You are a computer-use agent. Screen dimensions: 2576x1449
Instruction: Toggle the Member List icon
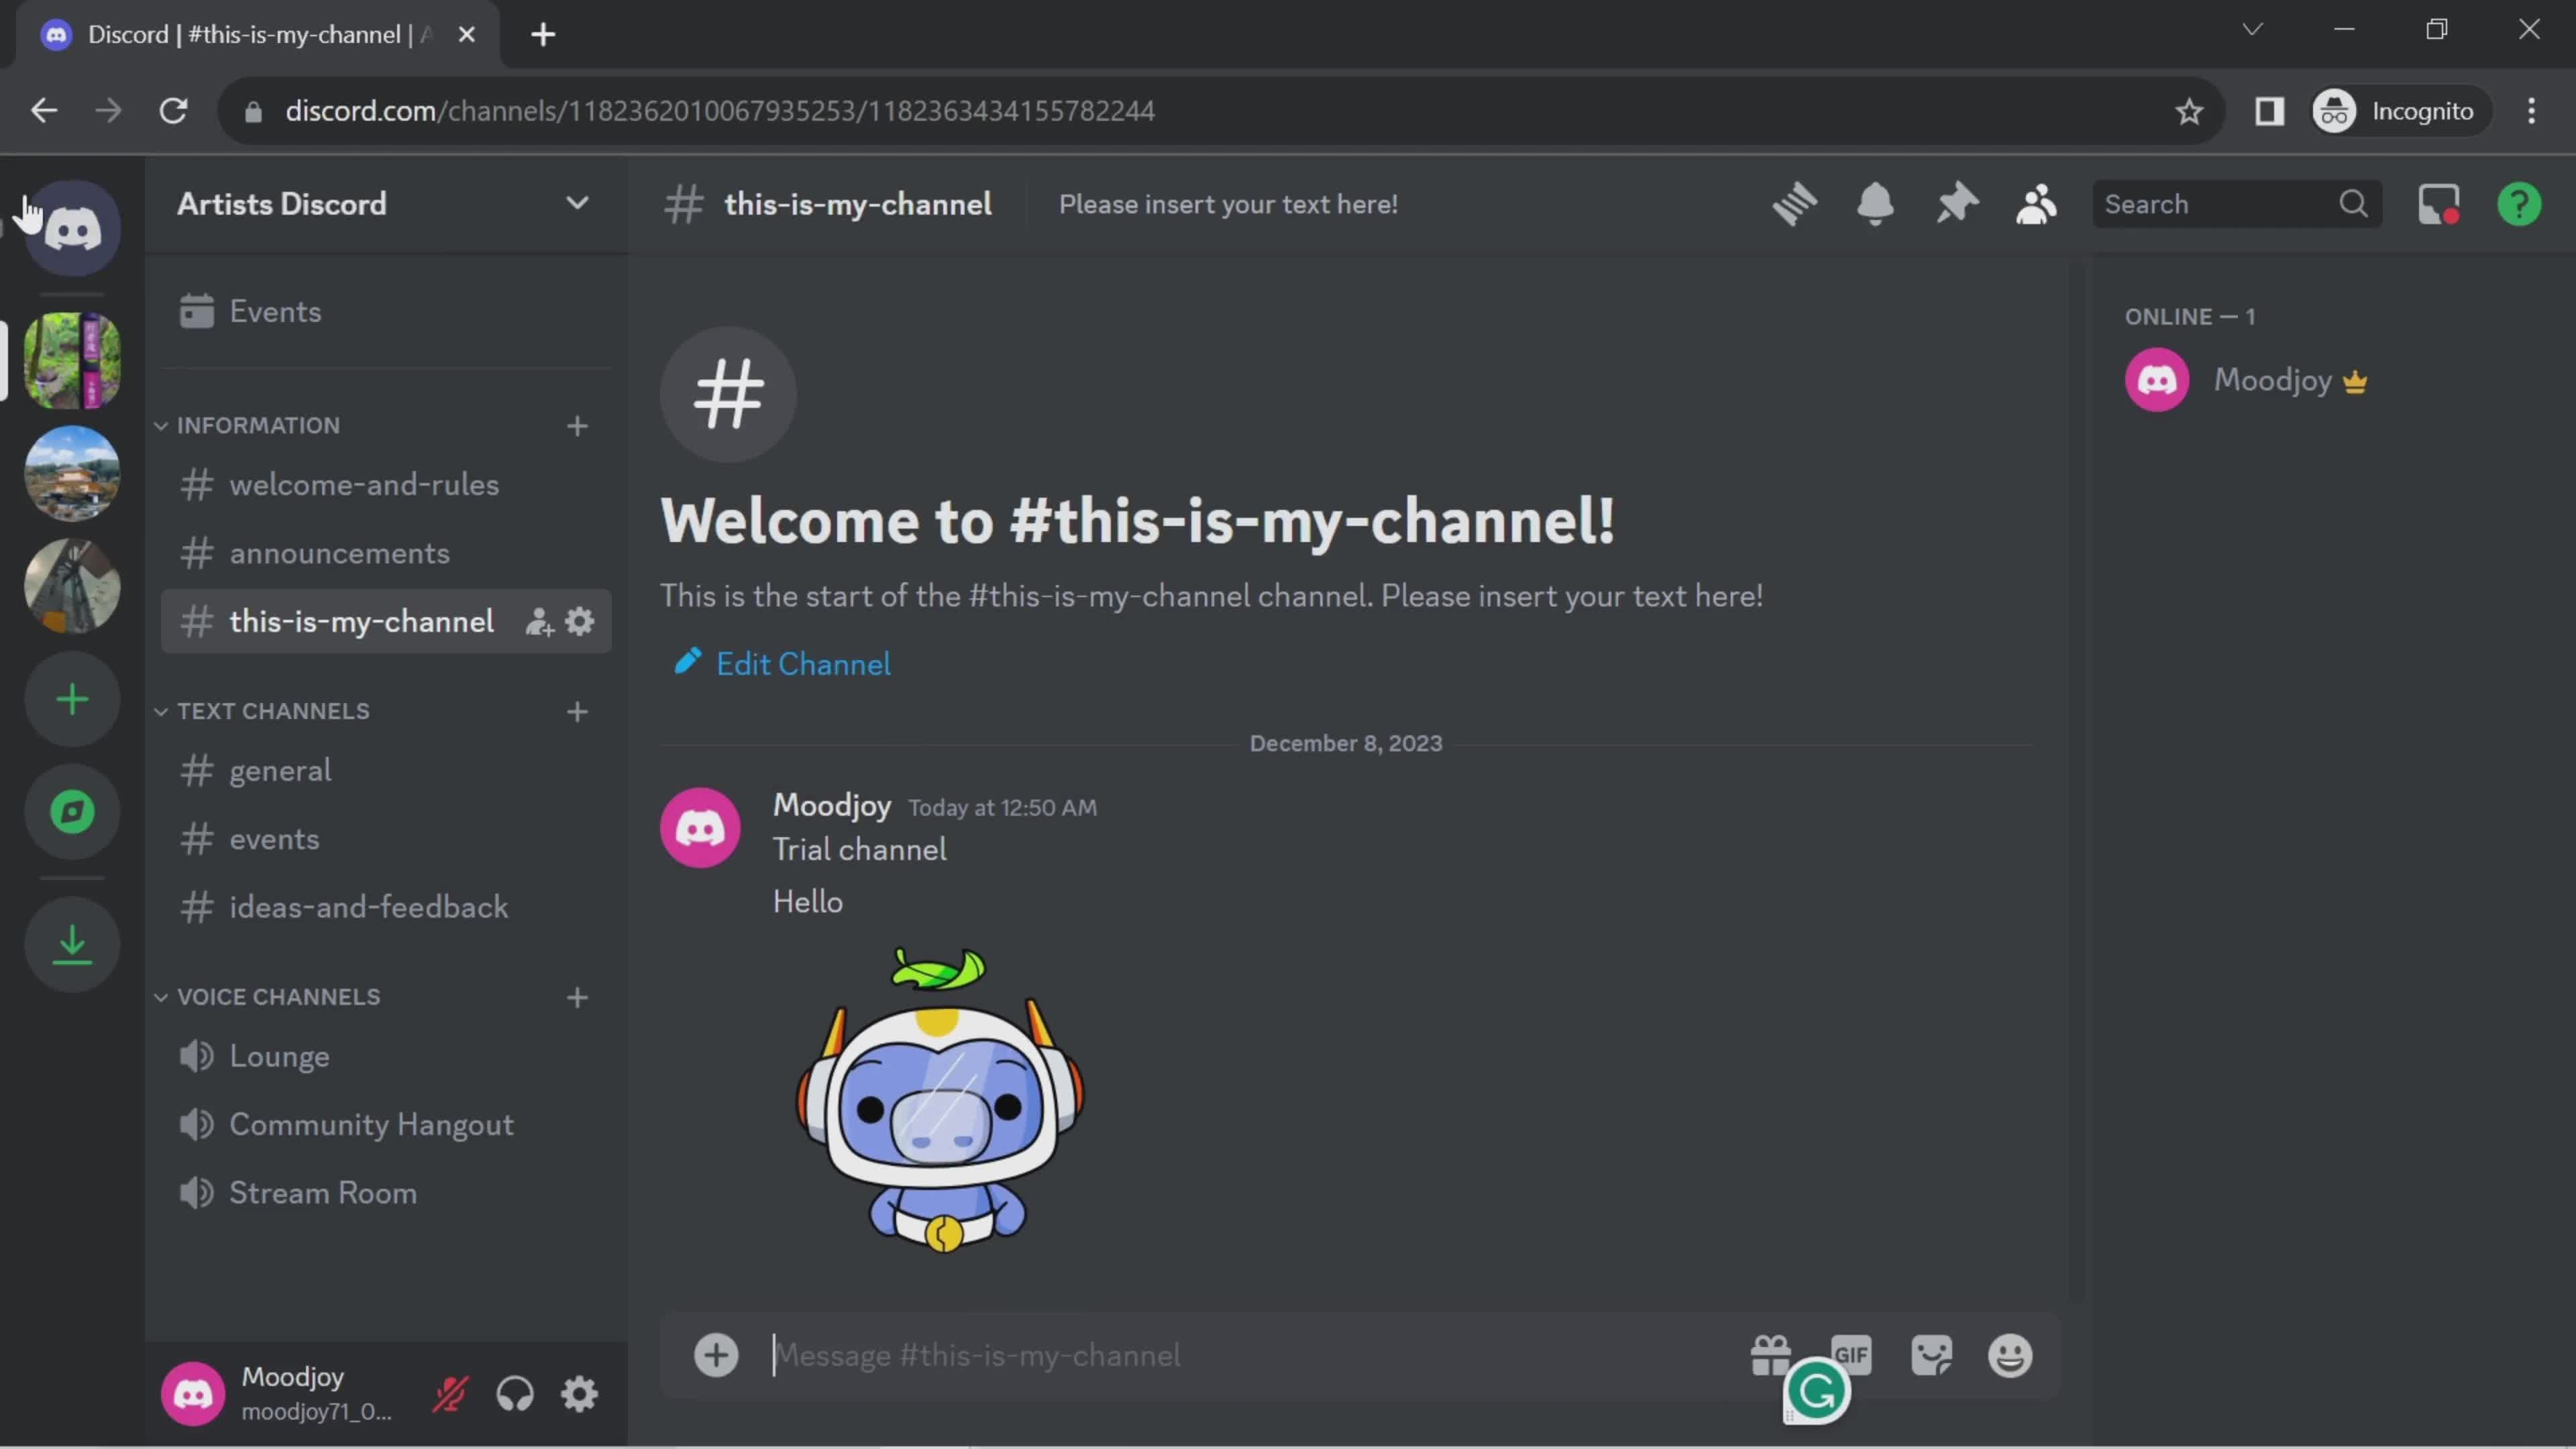pos(2036,204)
